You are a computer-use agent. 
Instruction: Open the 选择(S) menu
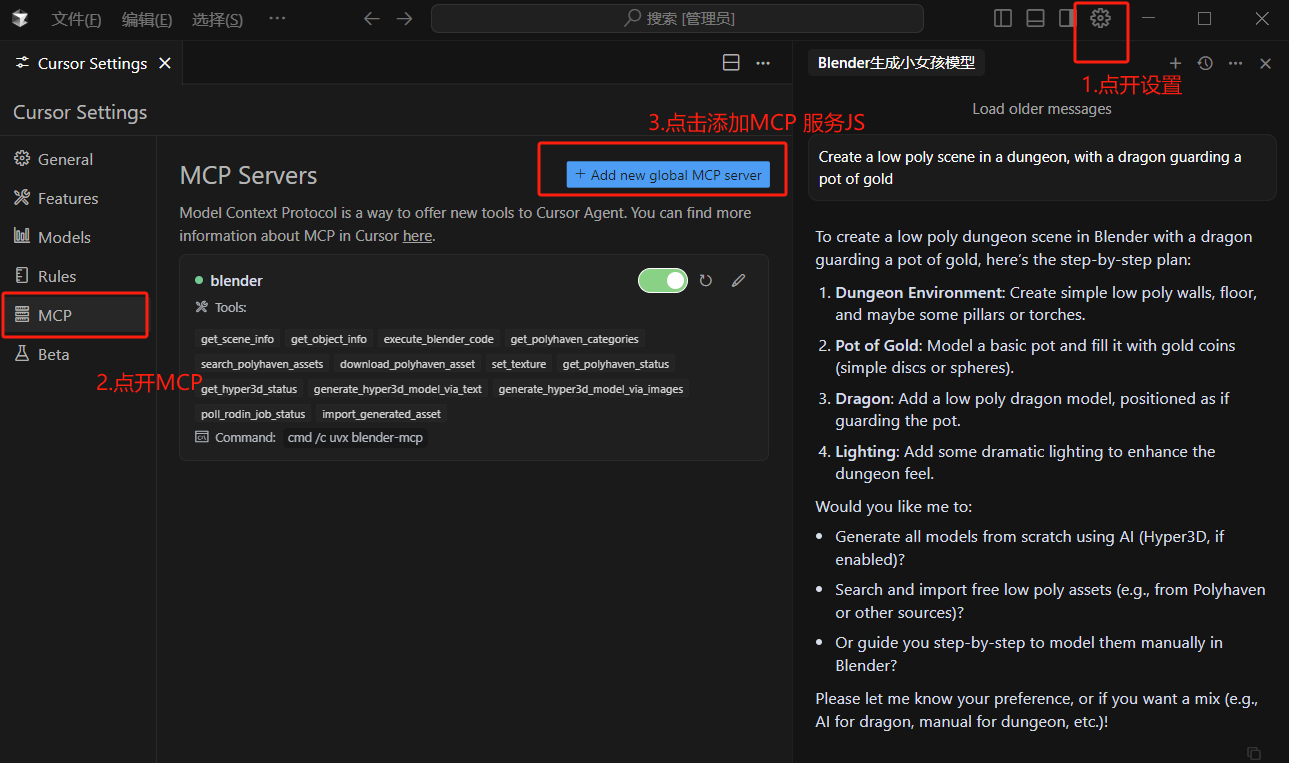[217, 19]
